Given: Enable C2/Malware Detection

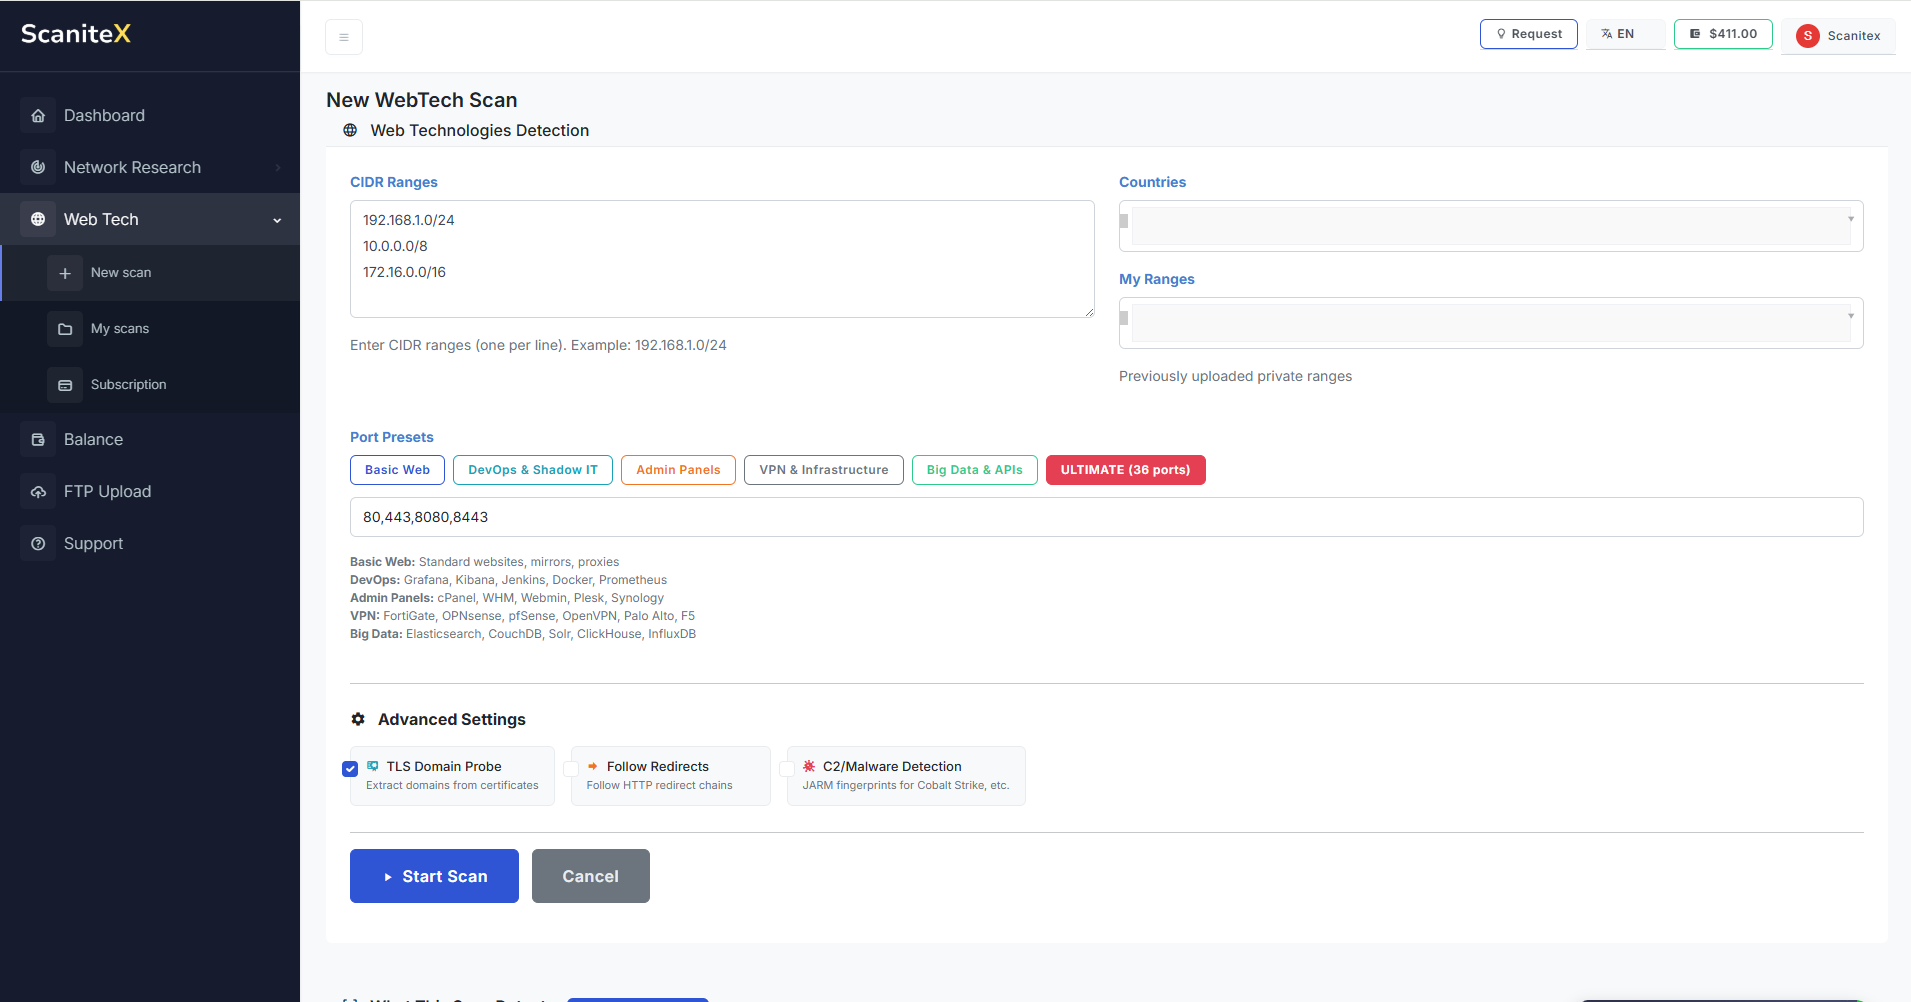Looking at the screenshot, I should [x=787, y=768].
